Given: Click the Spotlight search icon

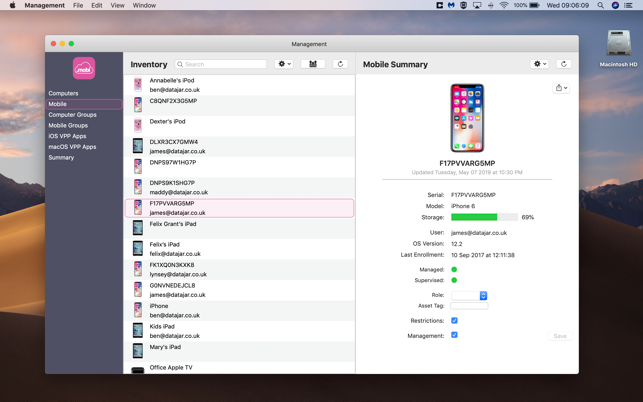Looking at the screenshot, I should 600,5.
